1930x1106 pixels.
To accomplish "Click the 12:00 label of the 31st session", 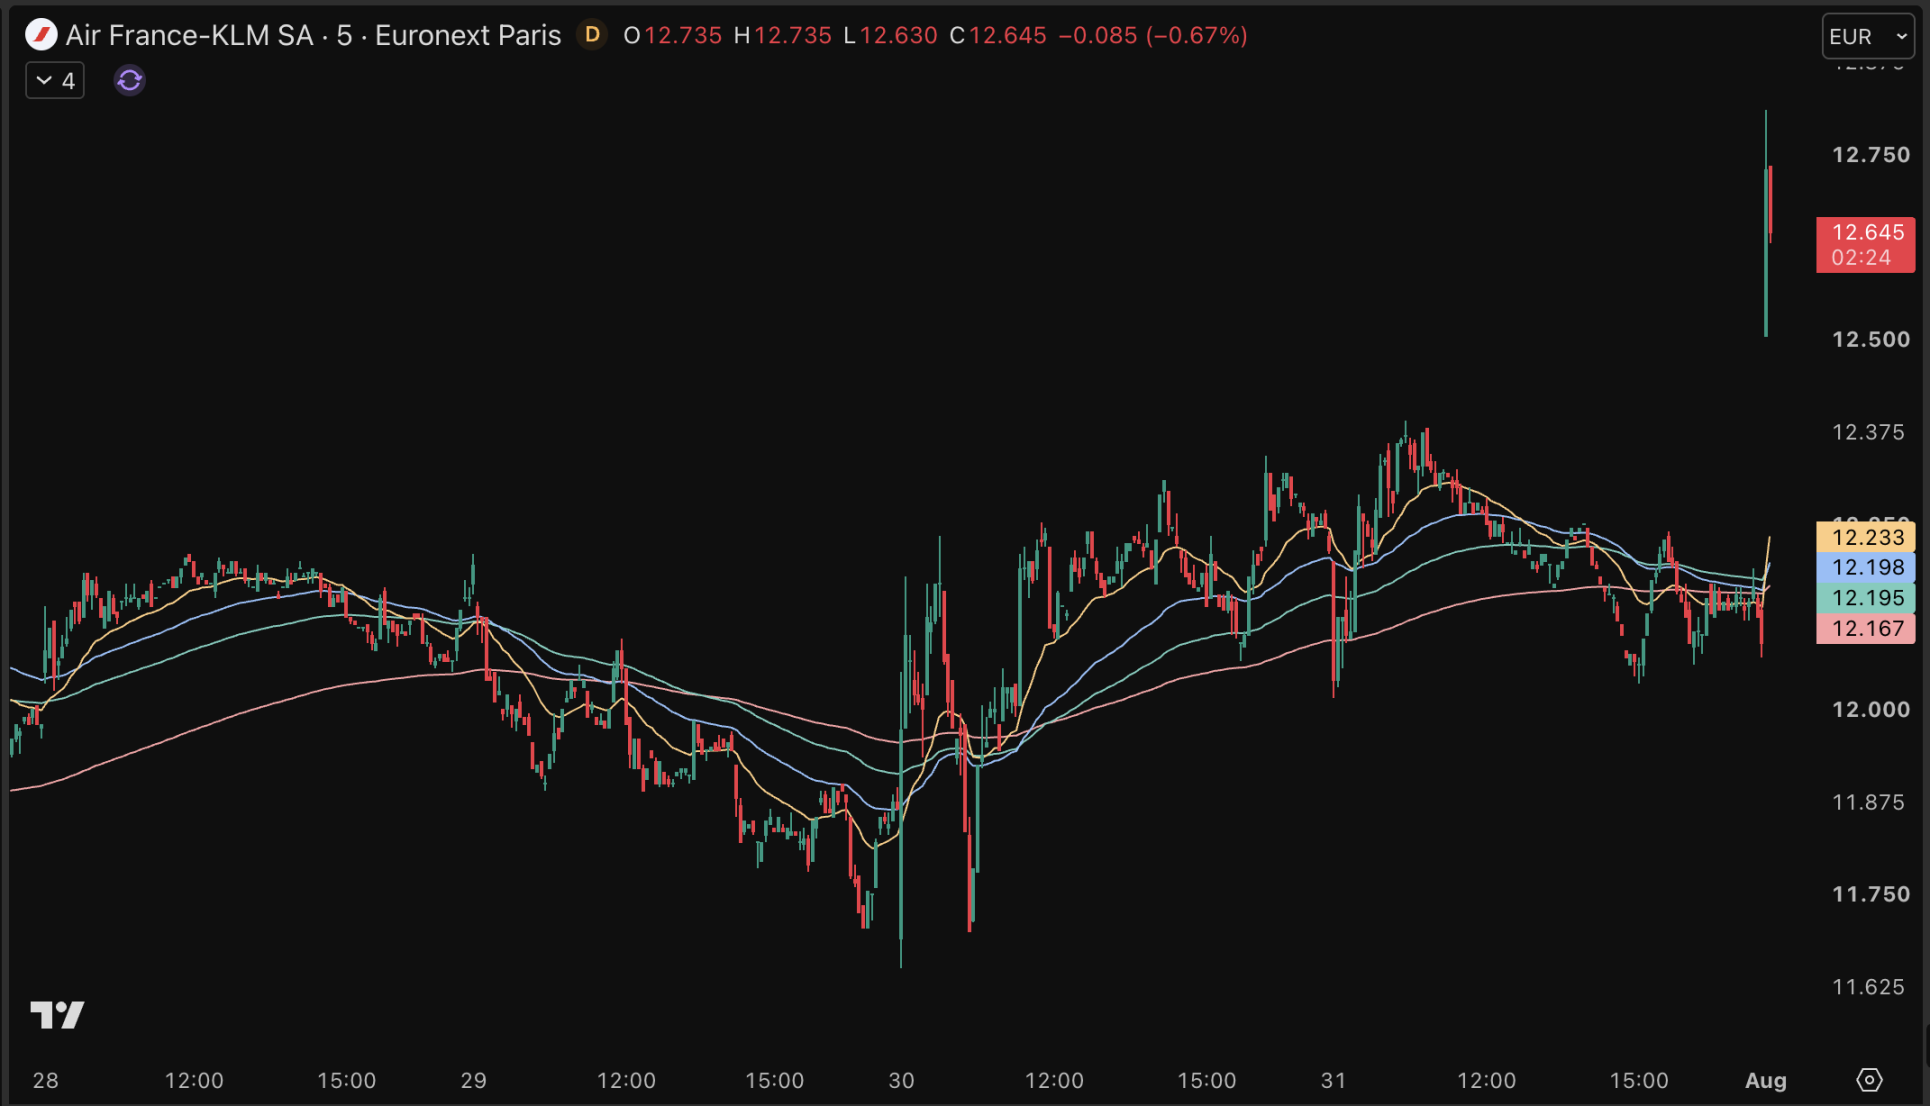I will coord(1486,1080).
